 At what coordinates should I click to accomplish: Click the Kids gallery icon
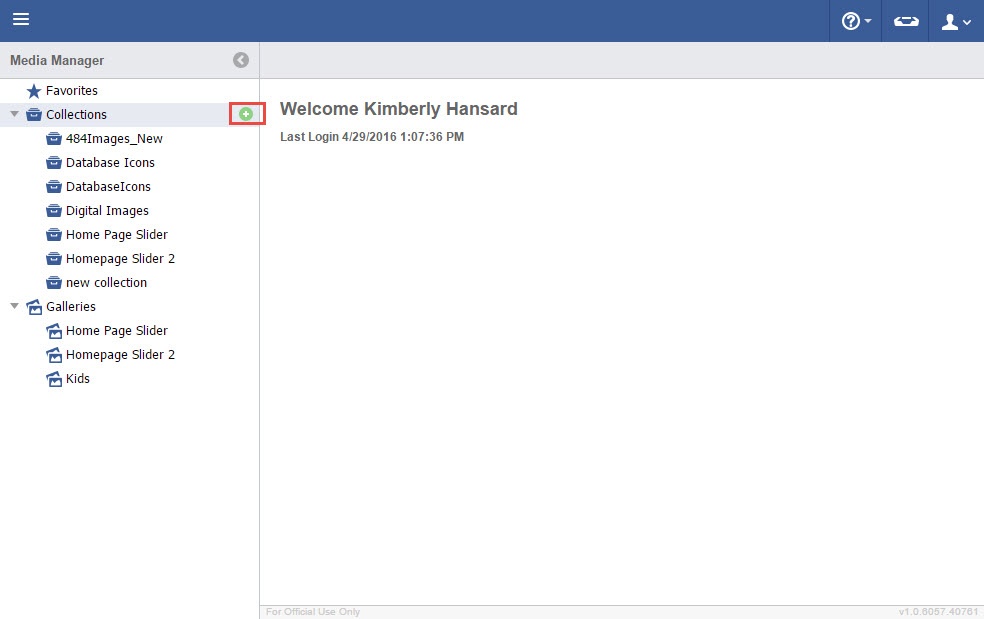point(54,379)
